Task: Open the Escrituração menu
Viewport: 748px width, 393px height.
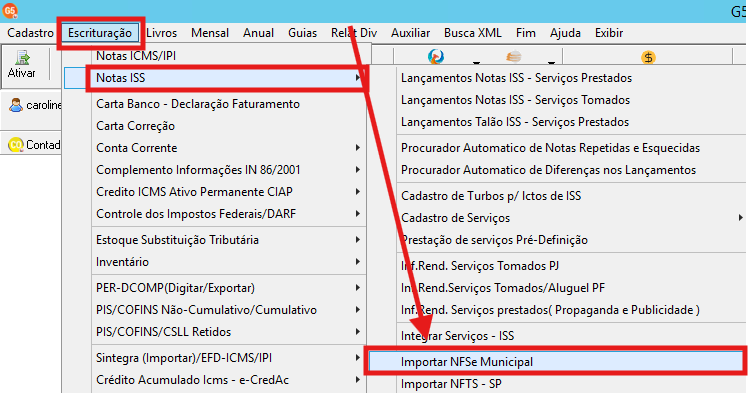Action: [x=100, y=33]
